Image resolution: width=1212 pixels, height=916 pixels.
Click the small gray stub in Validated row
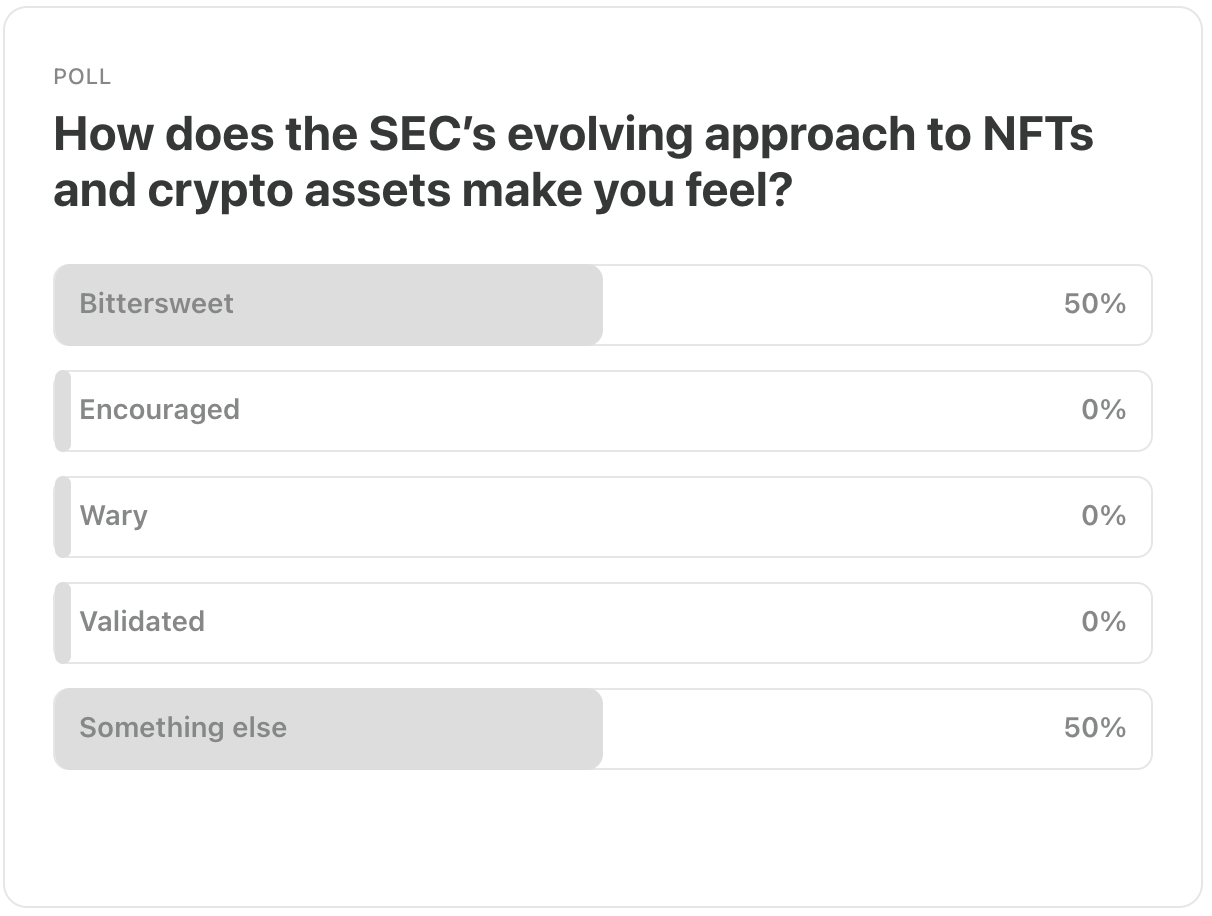62,623
